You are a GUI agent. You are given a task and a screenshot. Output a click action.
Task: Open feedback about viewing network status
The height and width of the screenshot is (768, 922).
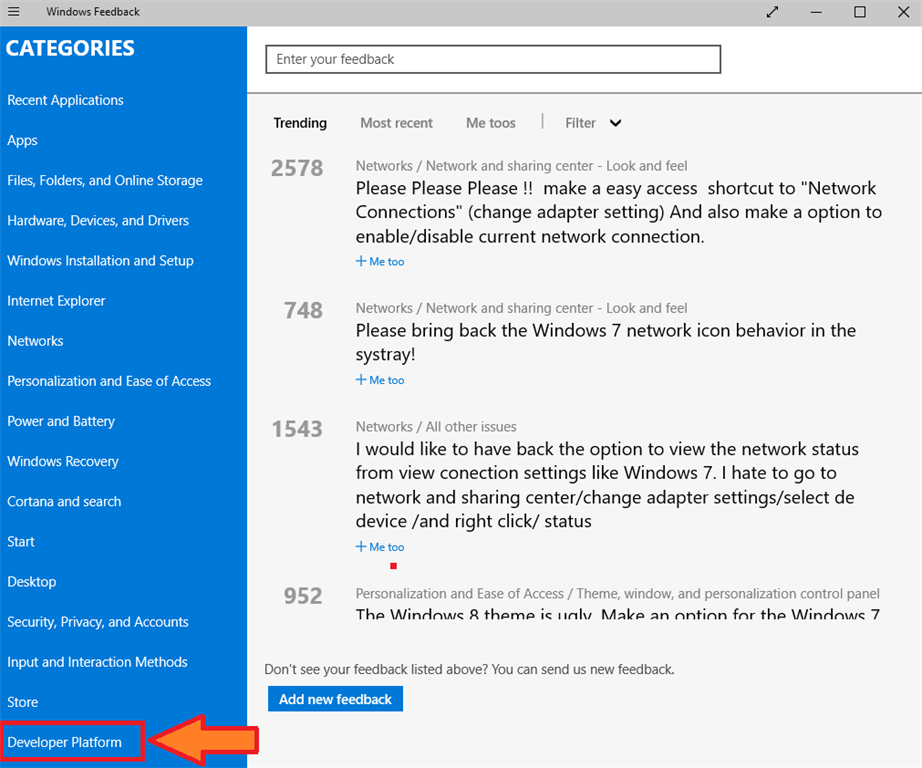click(x=607, y=485)
